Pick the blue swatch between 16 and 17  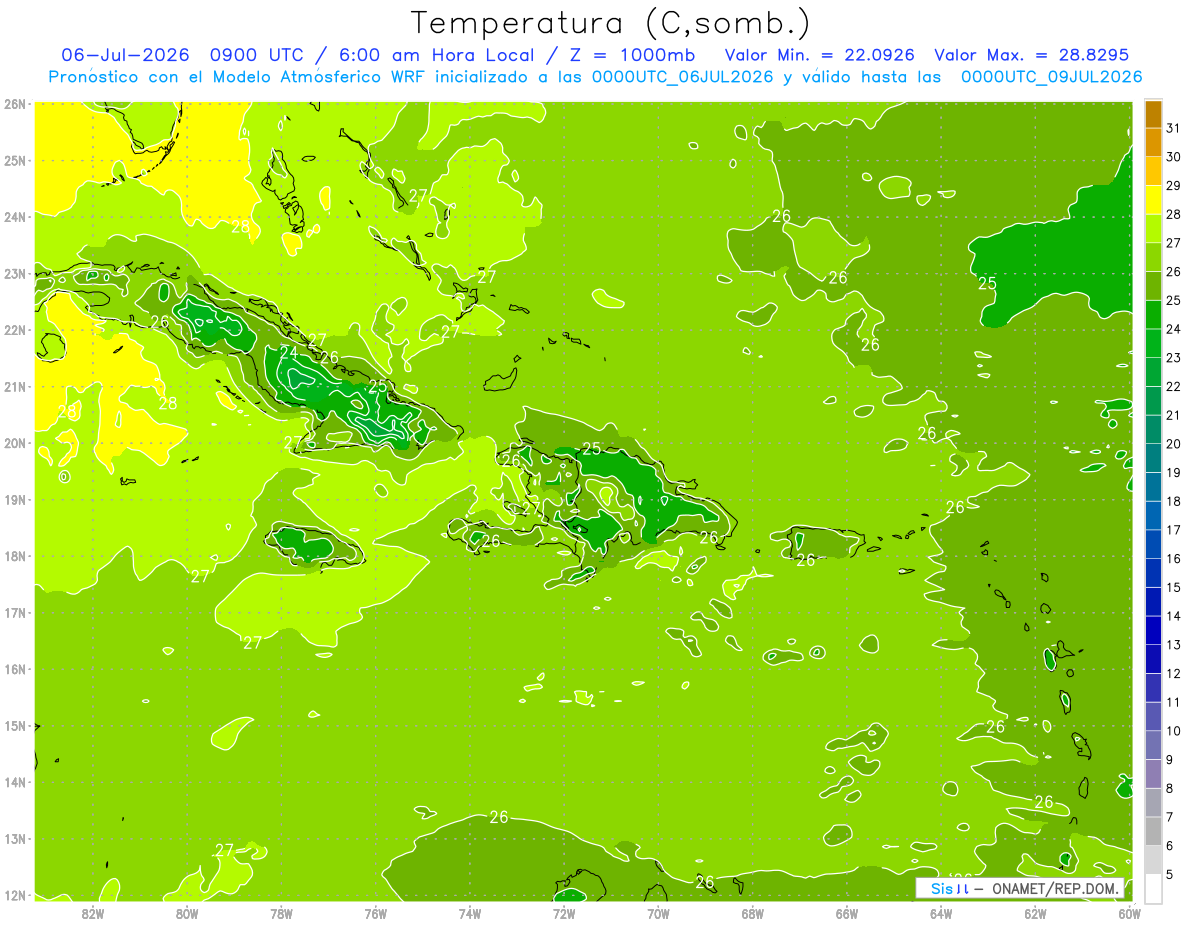[1153, 544]
